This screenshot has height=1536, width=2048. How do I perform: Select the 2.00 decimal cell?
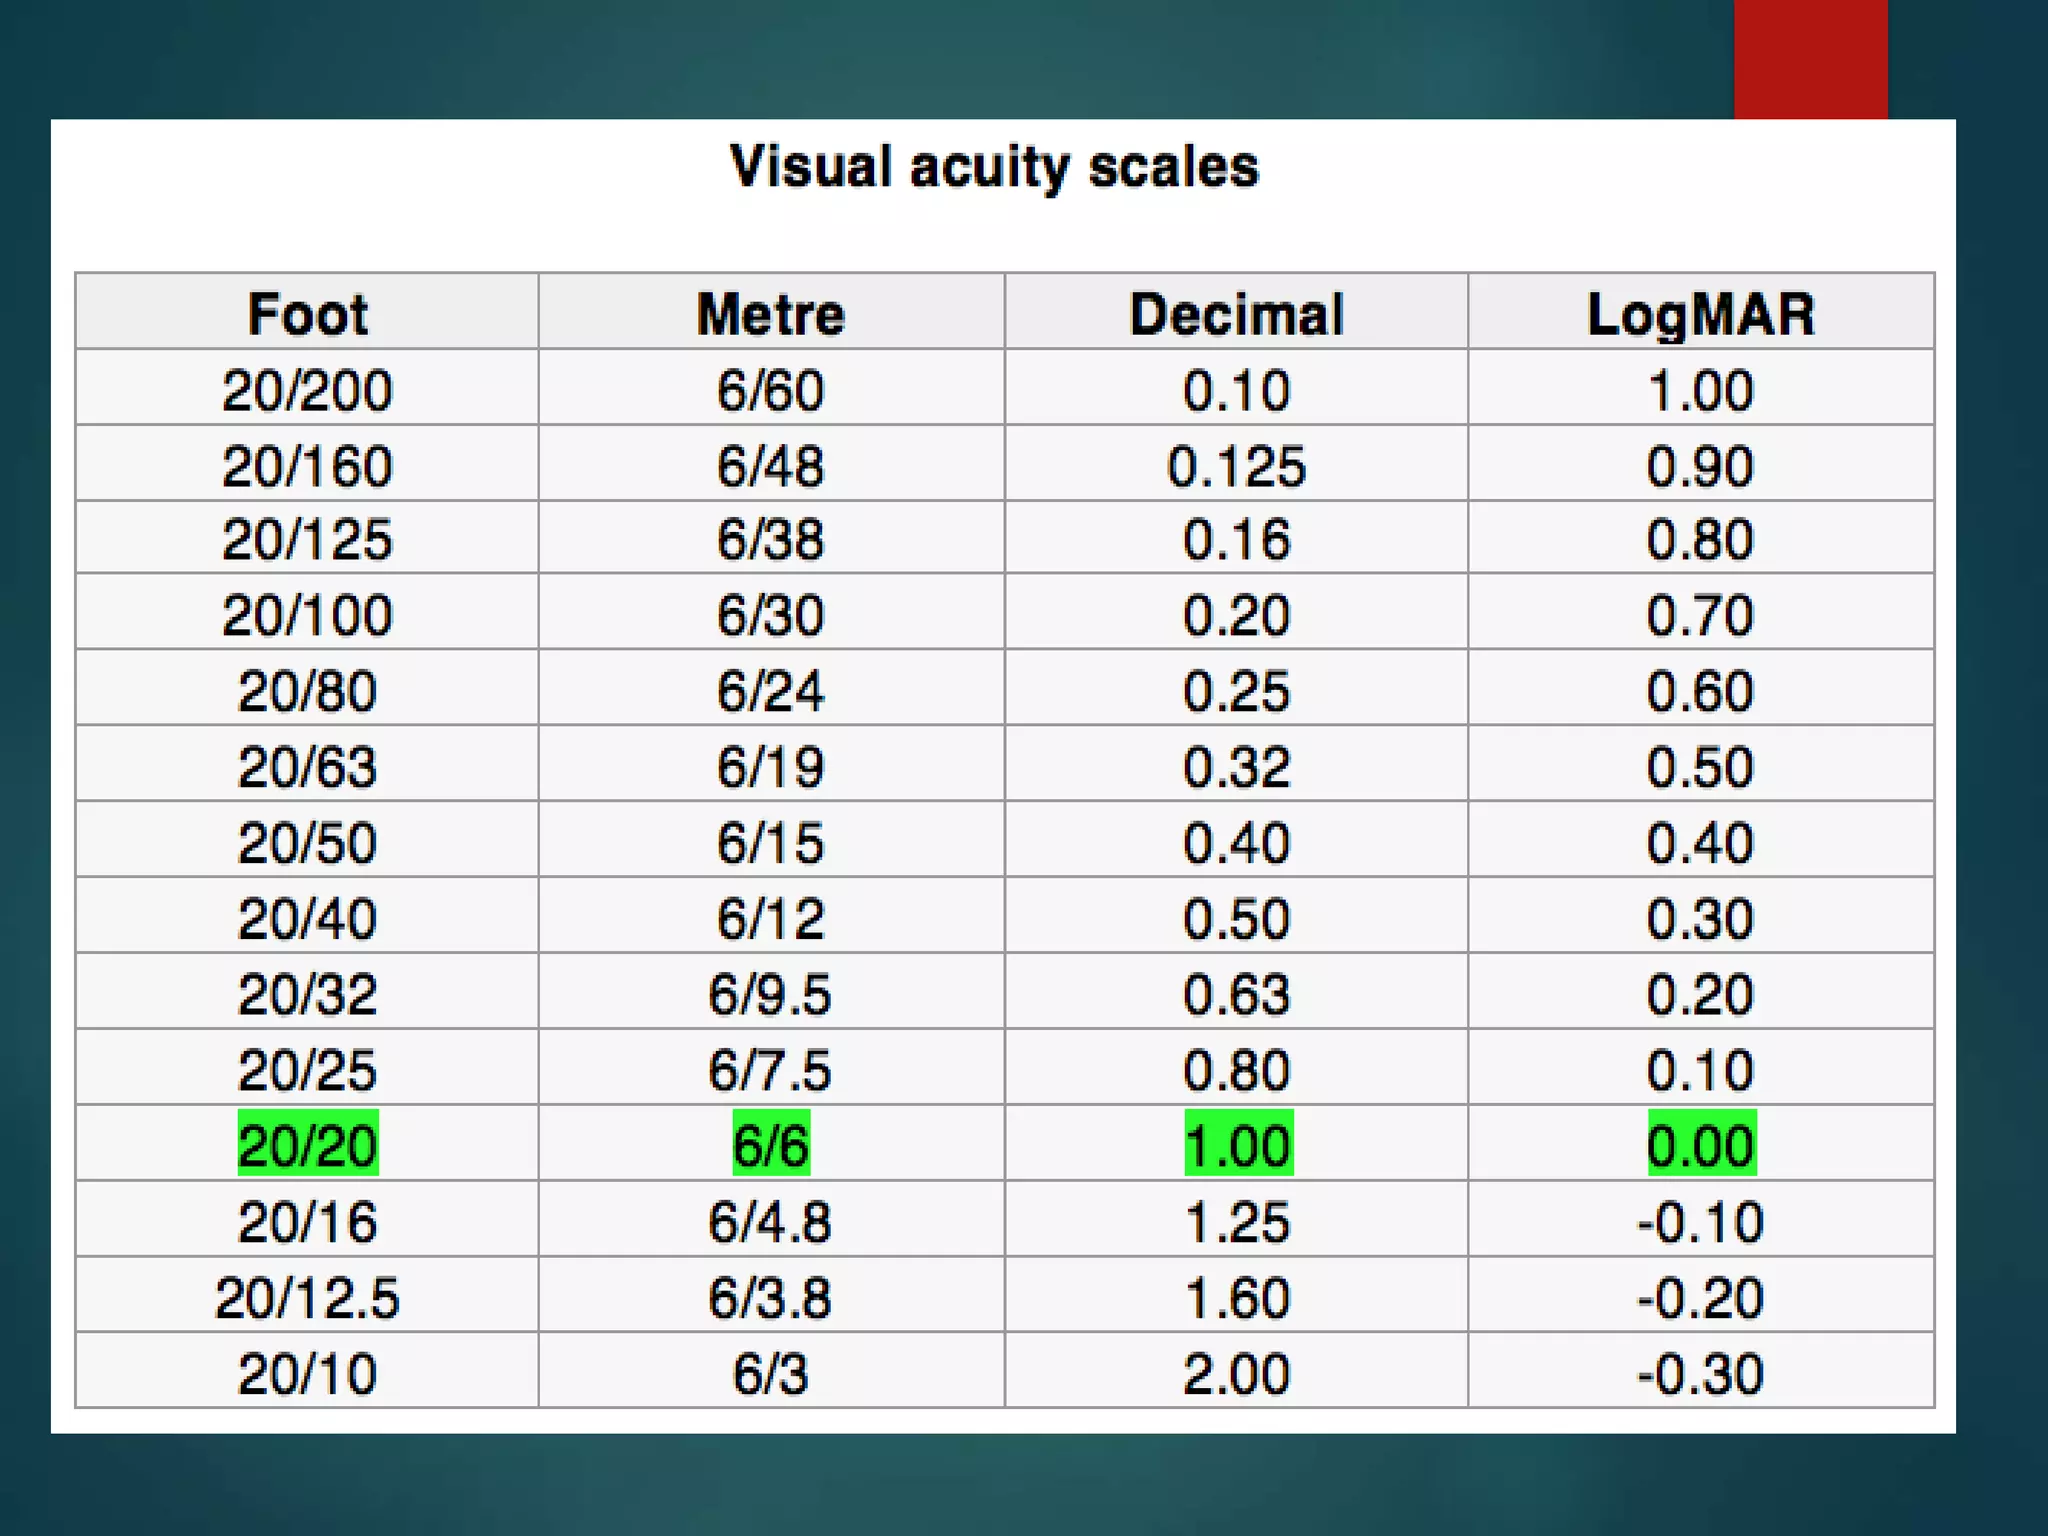click(x=1236, y=1374)
